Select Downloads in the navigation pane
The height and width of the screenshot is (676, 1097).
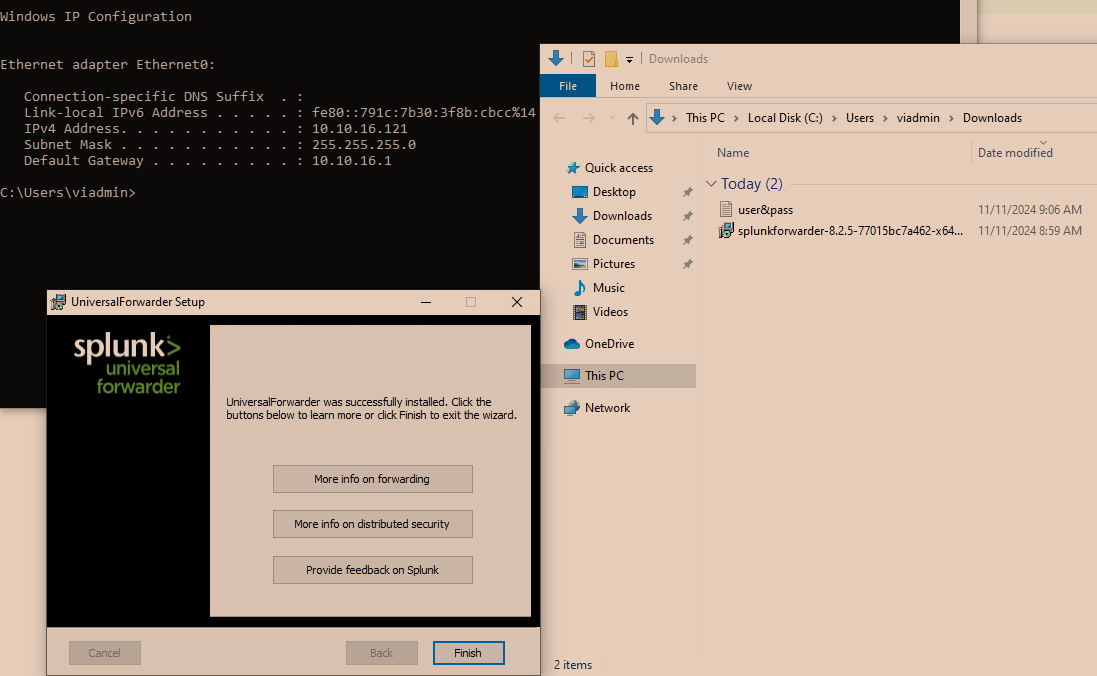point(622,216)
